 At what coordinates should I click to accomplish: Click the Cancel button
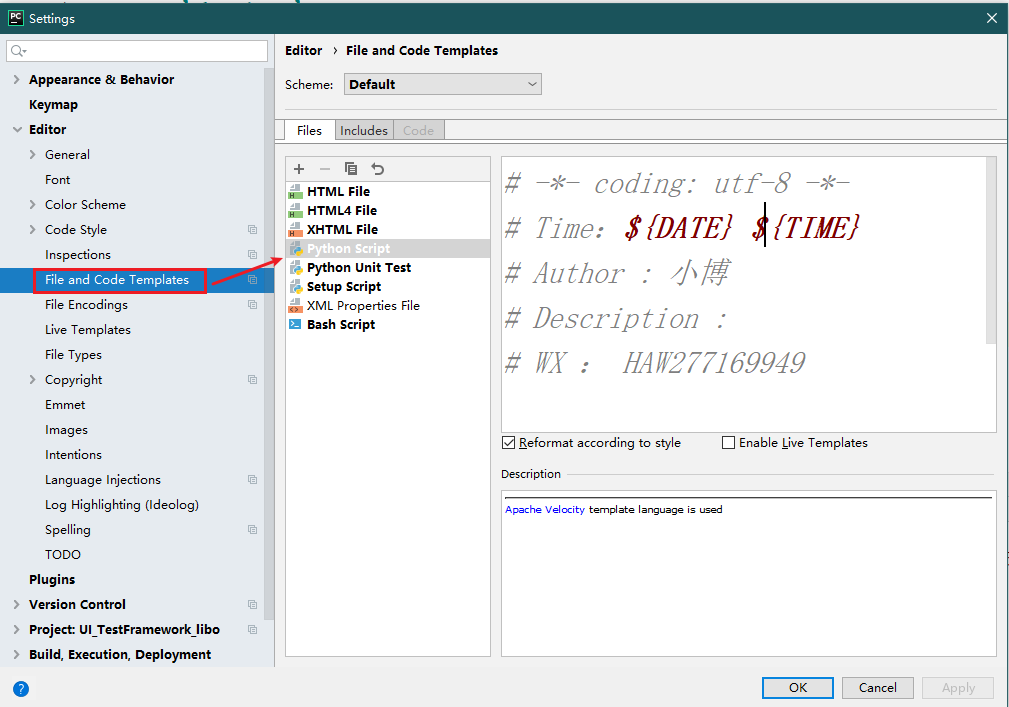pos(877,688)
